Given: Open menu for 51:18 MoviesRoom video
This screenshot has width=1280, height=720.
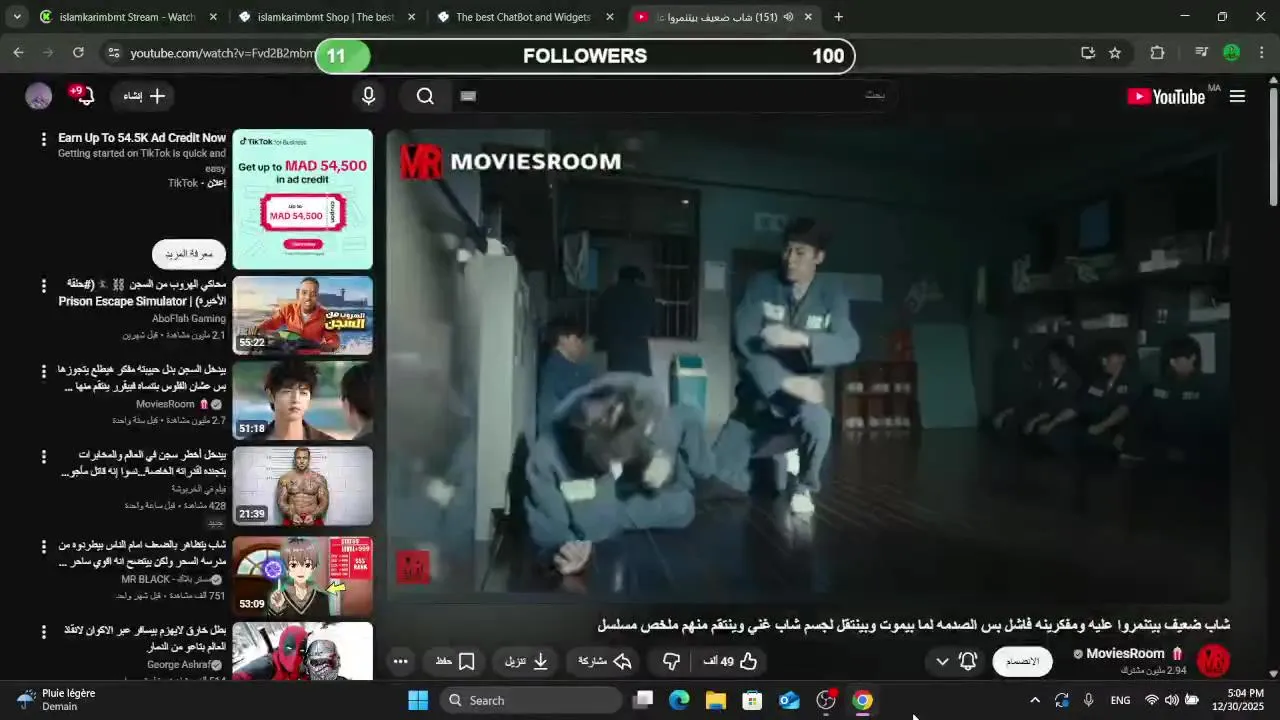Looking at the screenshot, I should point(43,371).
